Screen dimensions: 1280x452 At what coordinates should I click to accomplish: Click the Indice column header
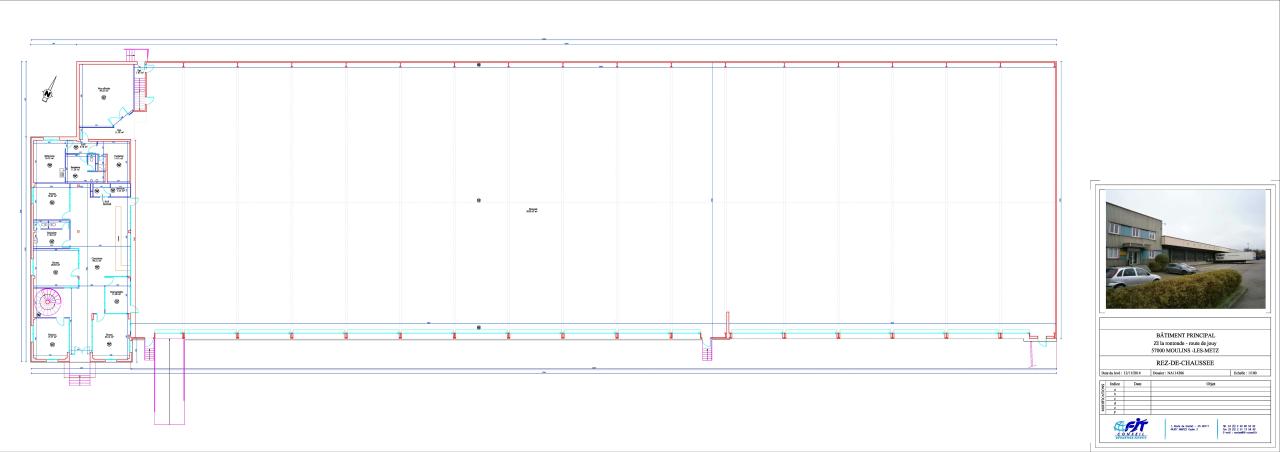[1114, 384]
